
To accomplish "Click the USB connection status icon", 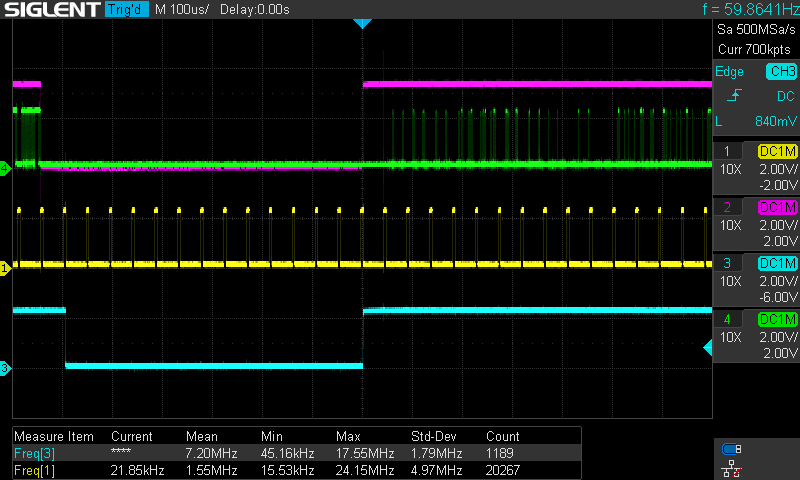I will [732, 449].
